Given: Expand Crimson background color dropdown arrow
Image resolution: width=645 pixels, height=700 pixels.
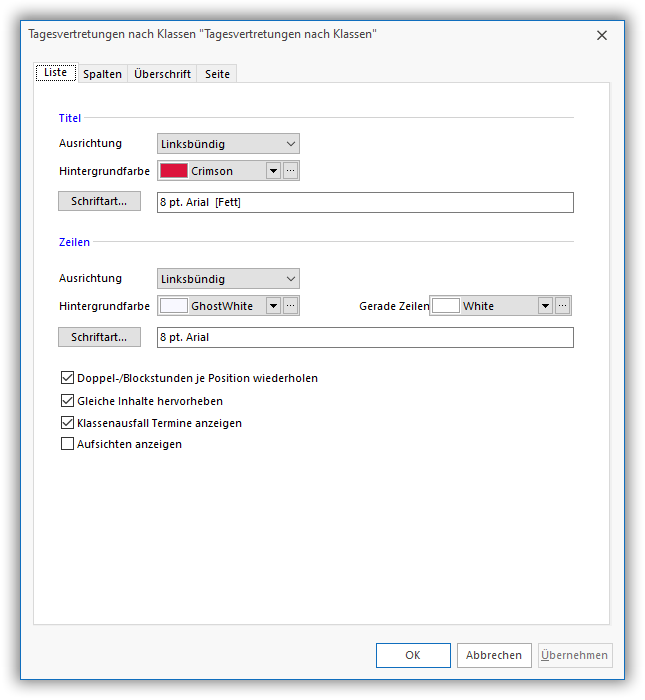Looking at the screenshot, I should coord(273,171).
